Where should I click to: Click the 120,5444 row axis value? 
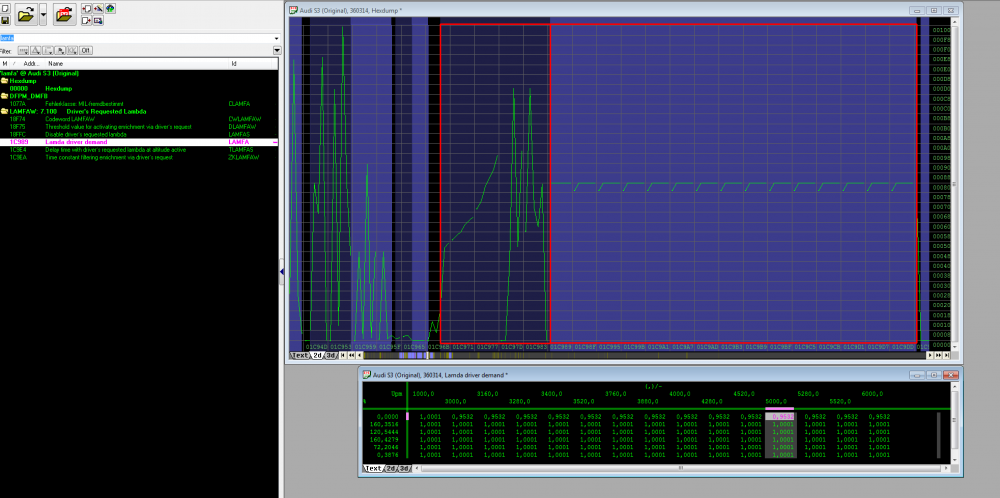384,432
